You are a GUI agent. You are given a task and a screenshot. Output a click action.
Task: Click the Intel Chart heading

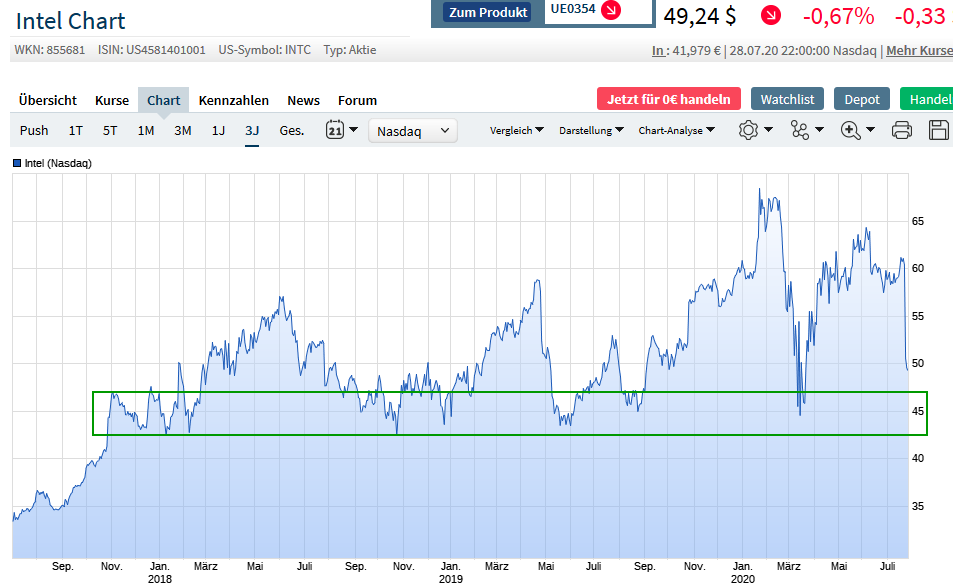click(71, 21)
